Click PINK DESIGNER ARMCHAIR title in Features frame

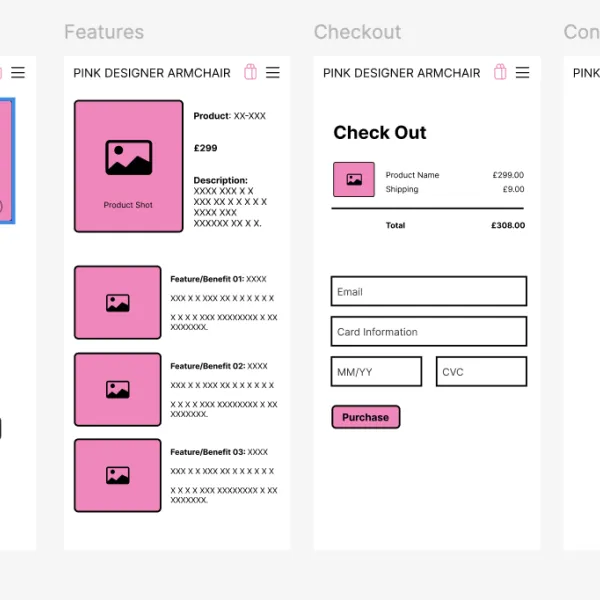coord(152,73)
